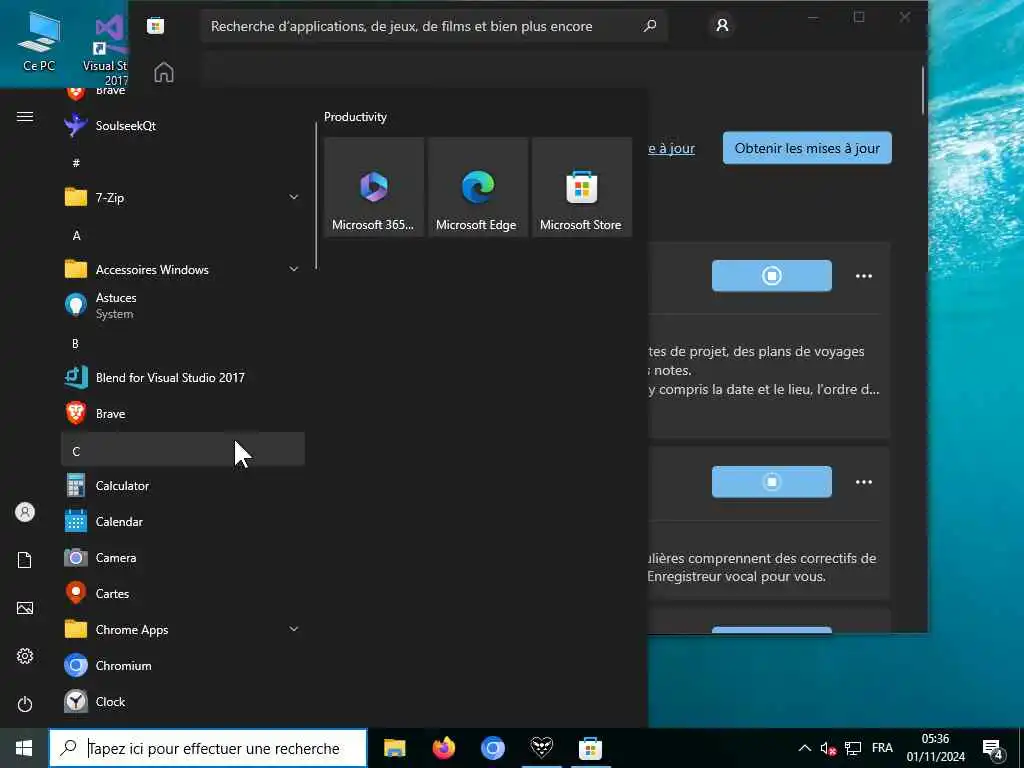Click Obtenir les mises à jour button

coord(807,148)
